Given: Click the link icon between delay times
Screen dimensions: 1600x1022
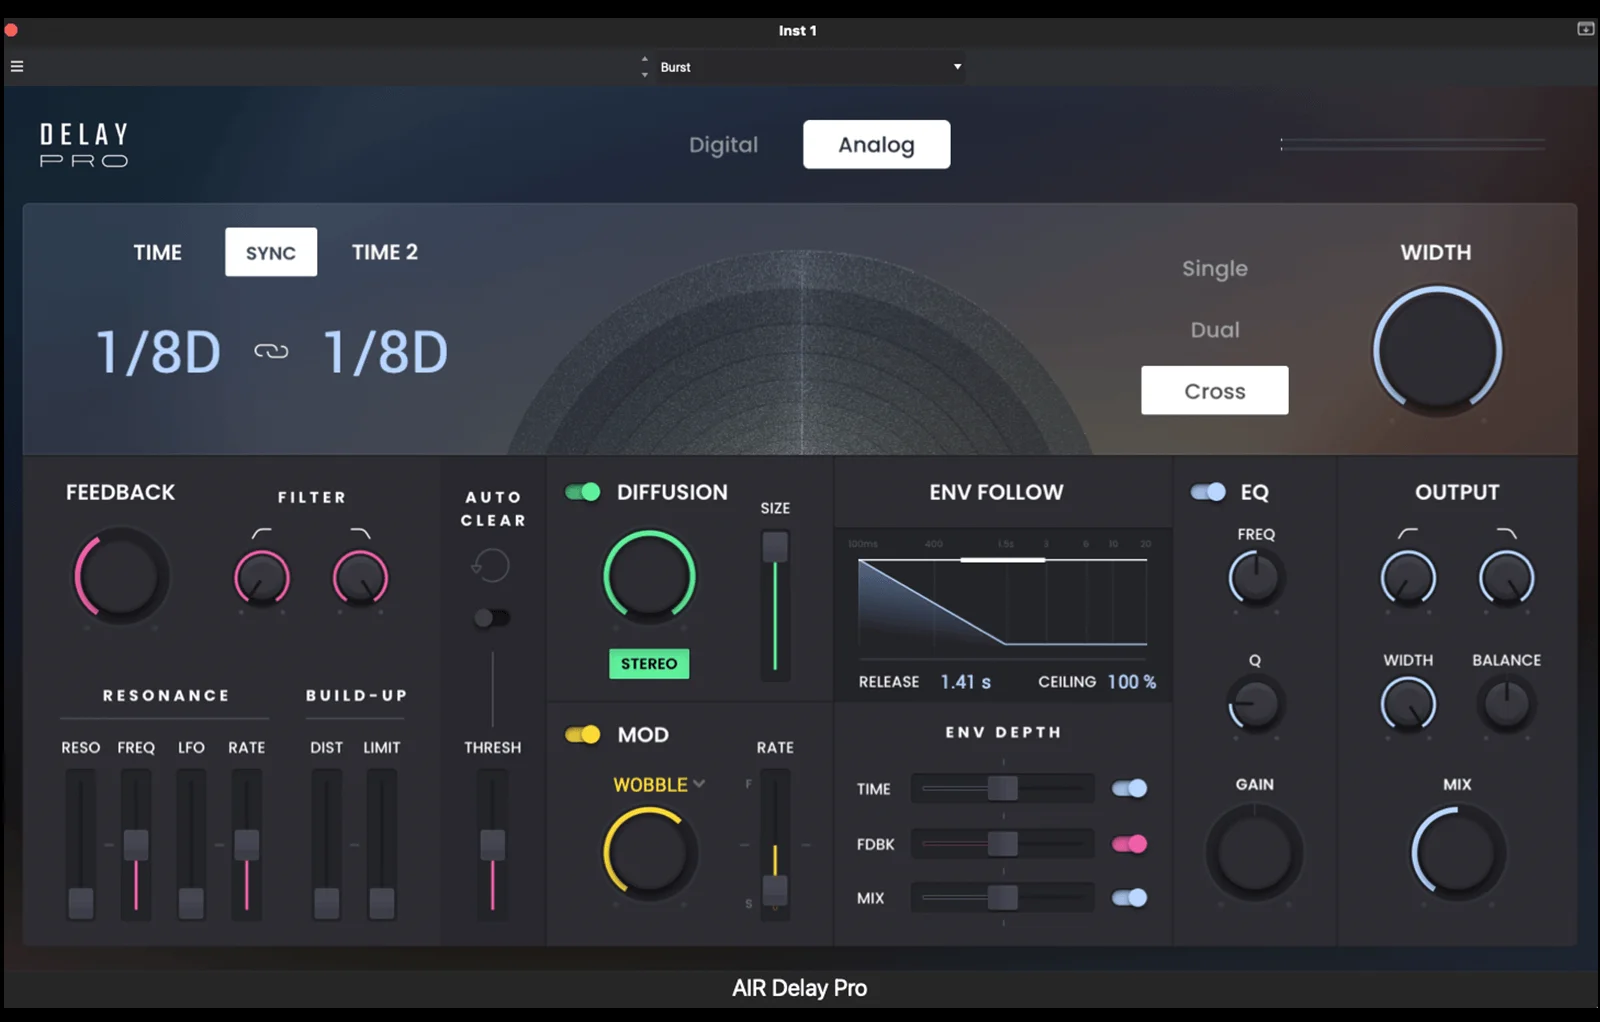Looking at the screenshot, I should pyautogui.click(x=270, y=350).
